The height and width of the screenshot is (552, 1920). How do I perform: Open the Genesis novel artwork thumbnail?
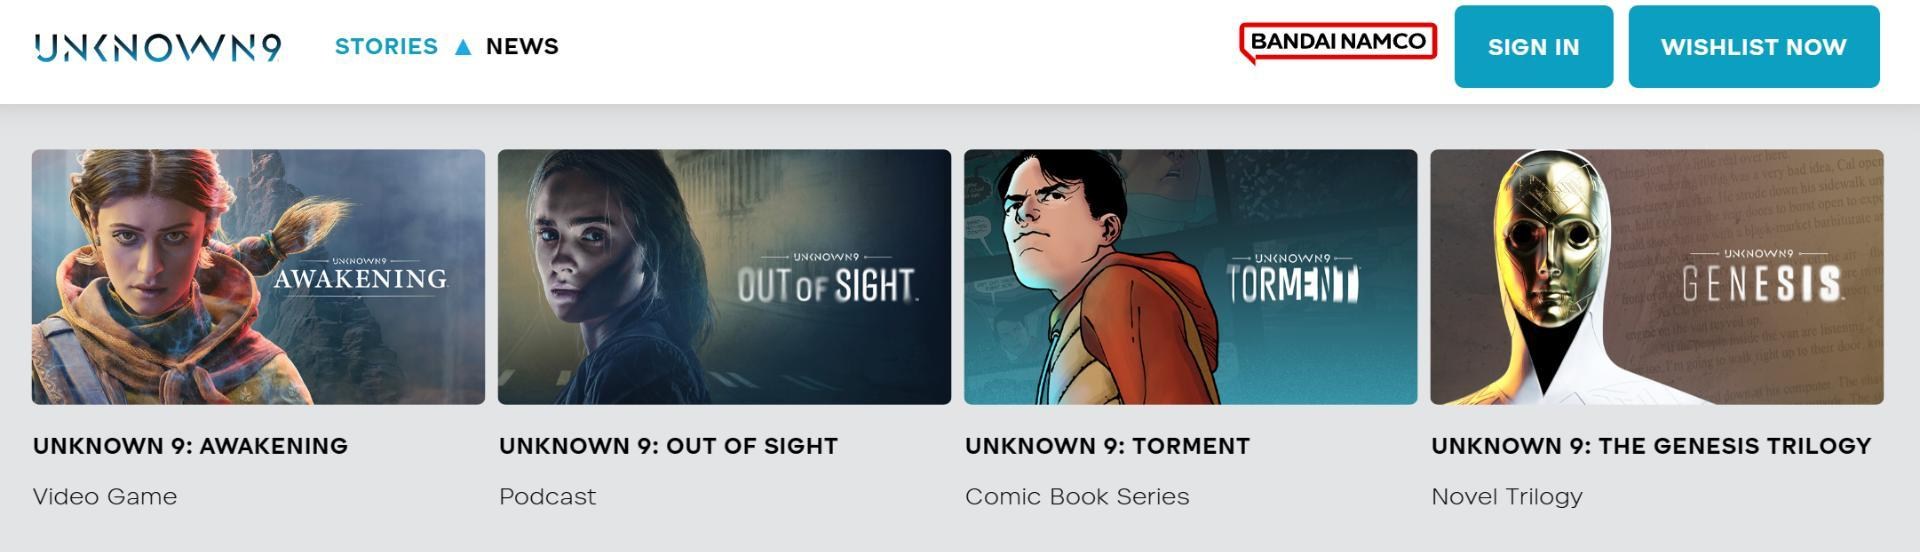[1656, 277]
